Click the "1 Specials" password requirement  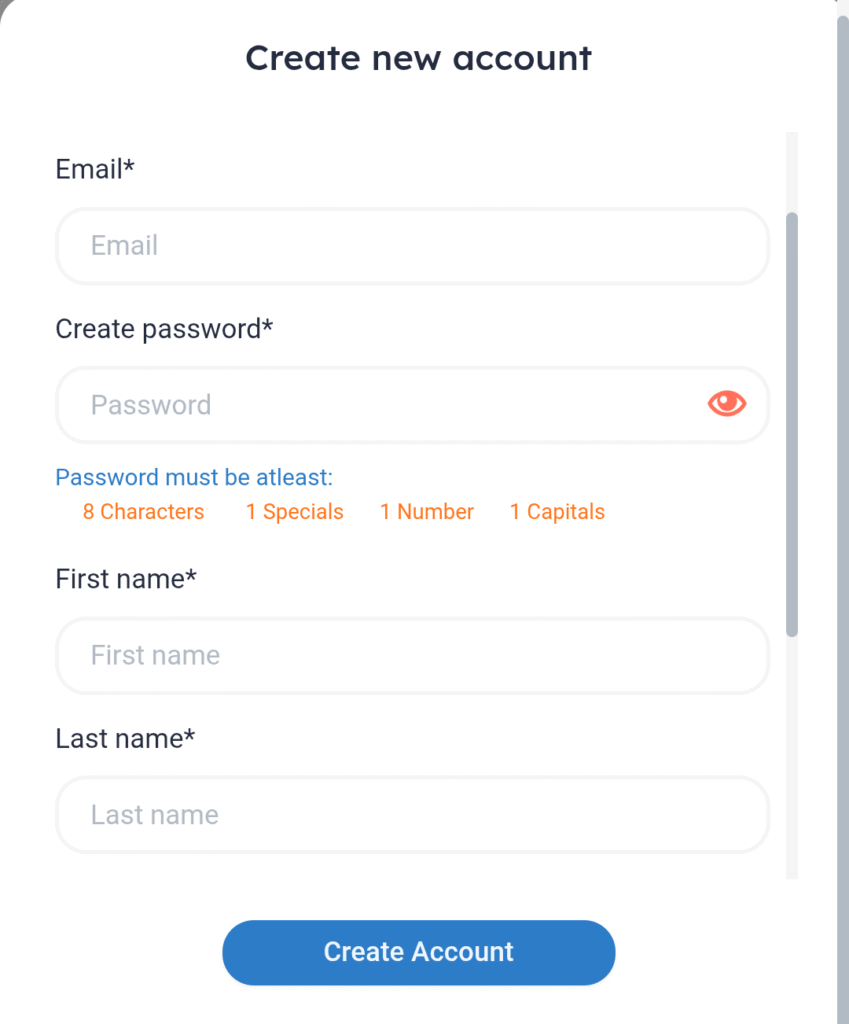pos(295,512)
